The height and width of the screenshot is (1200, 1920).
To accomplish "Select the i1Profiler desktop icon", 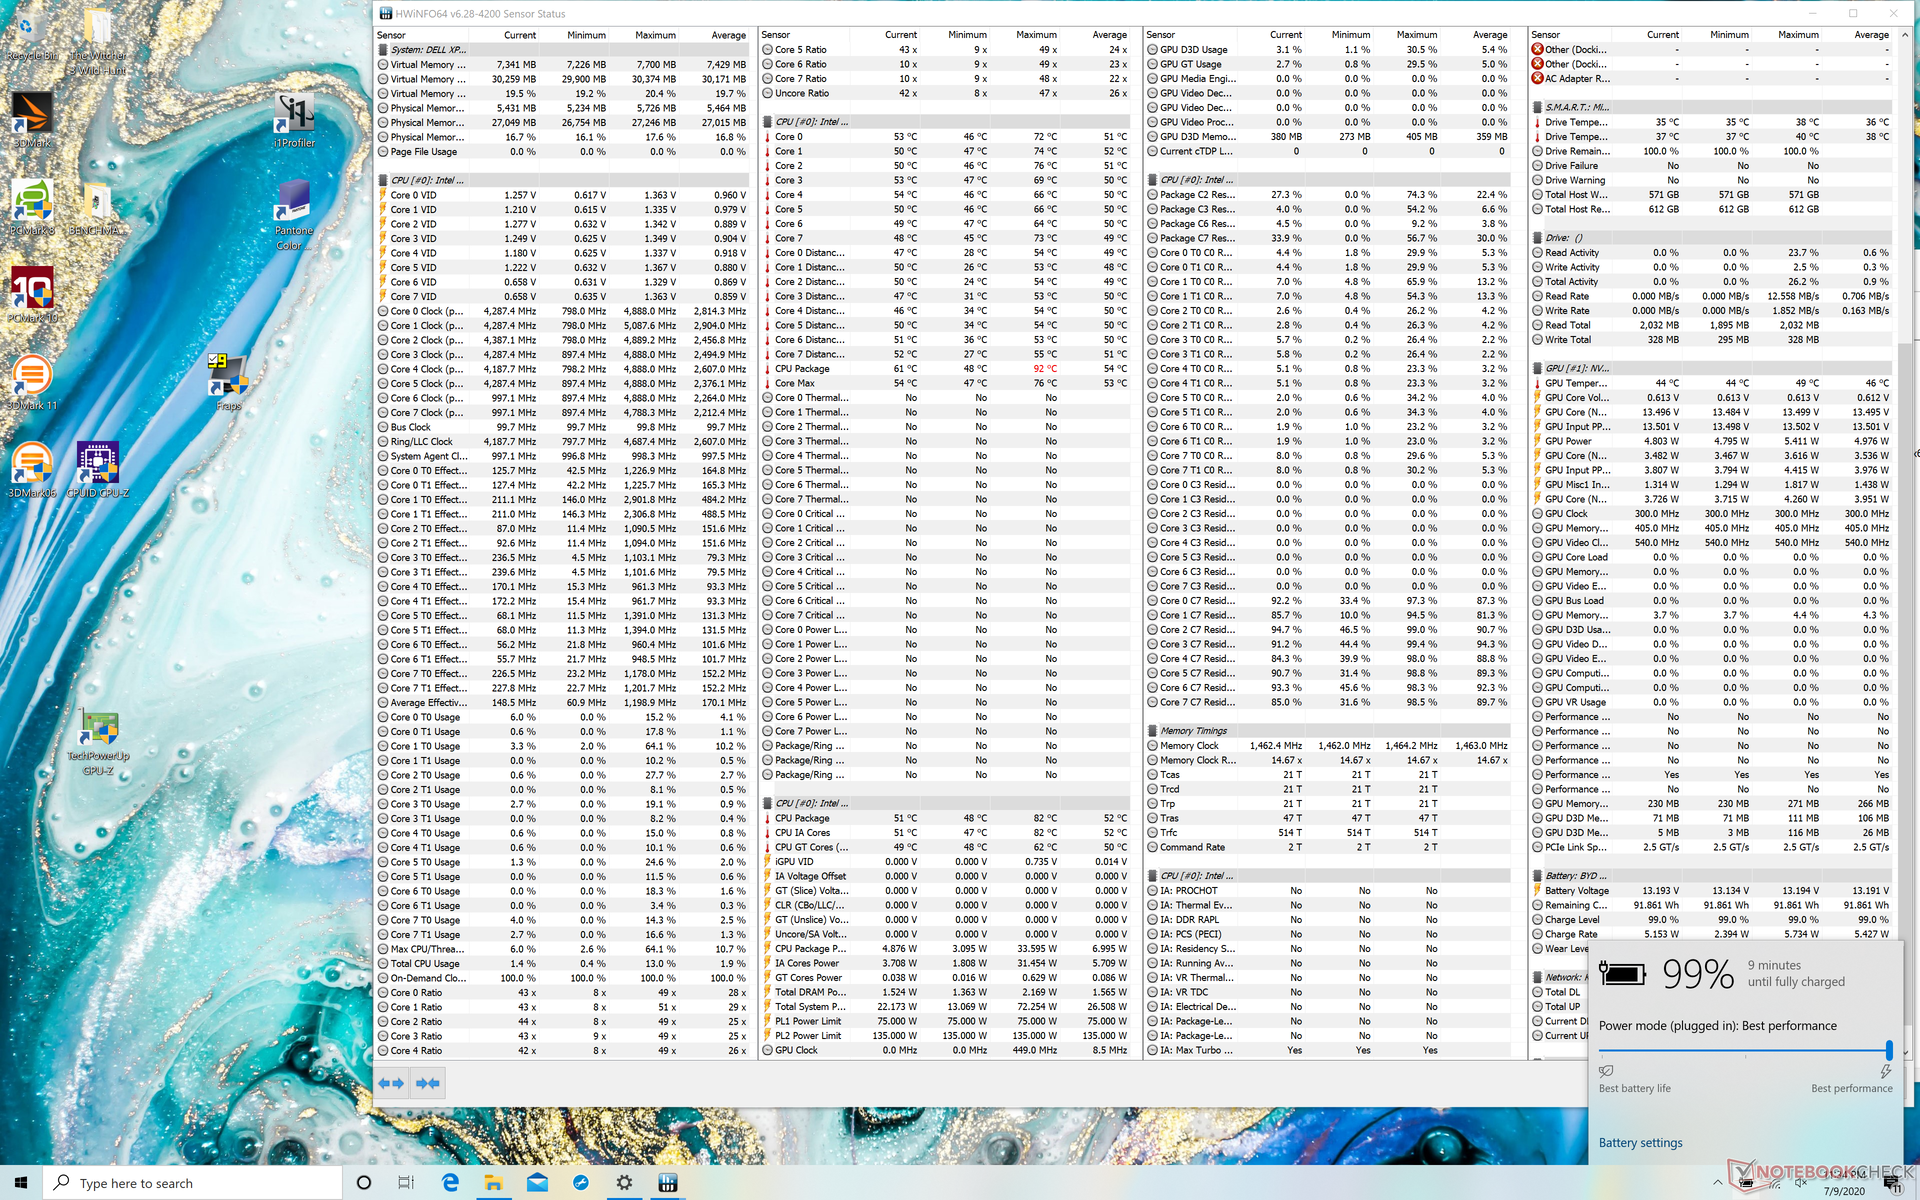I will [295, 120].
